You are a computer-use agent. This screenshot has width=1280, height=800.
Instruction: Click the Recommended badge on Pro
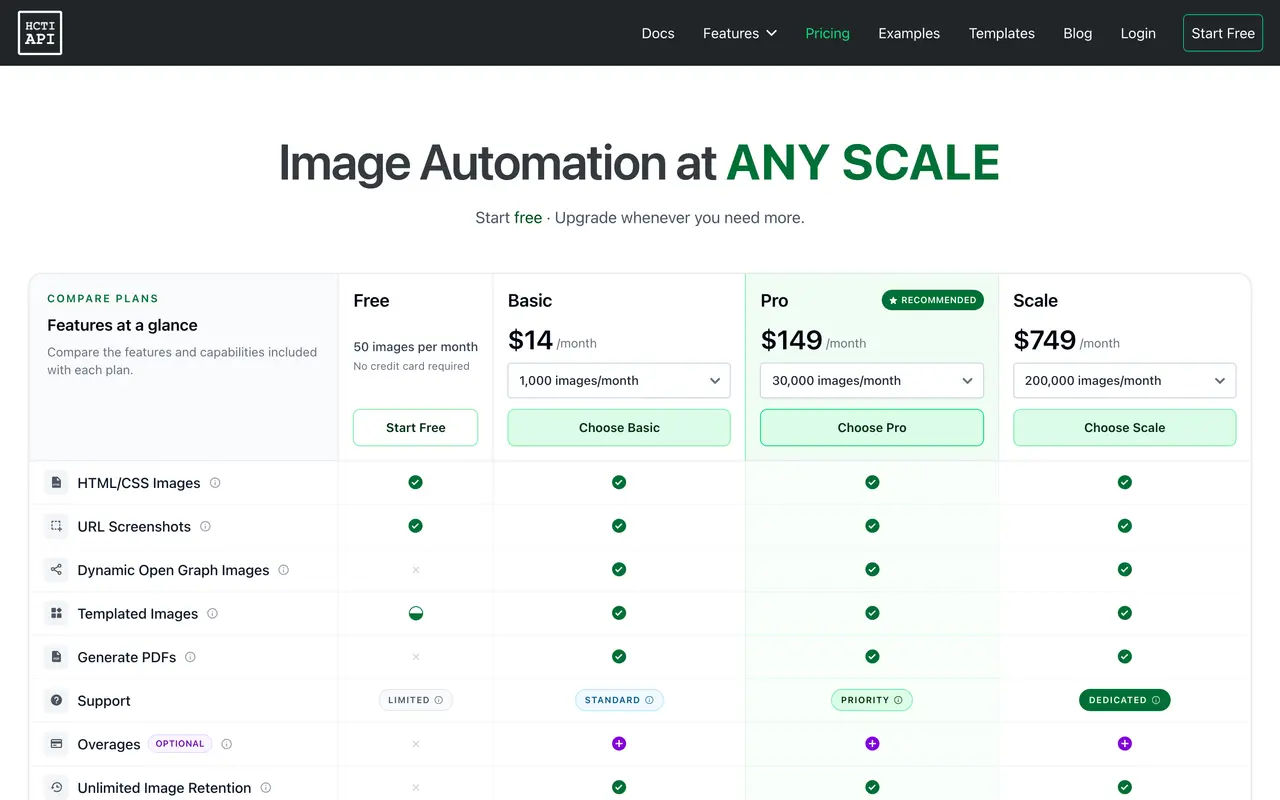coord(933,300)
